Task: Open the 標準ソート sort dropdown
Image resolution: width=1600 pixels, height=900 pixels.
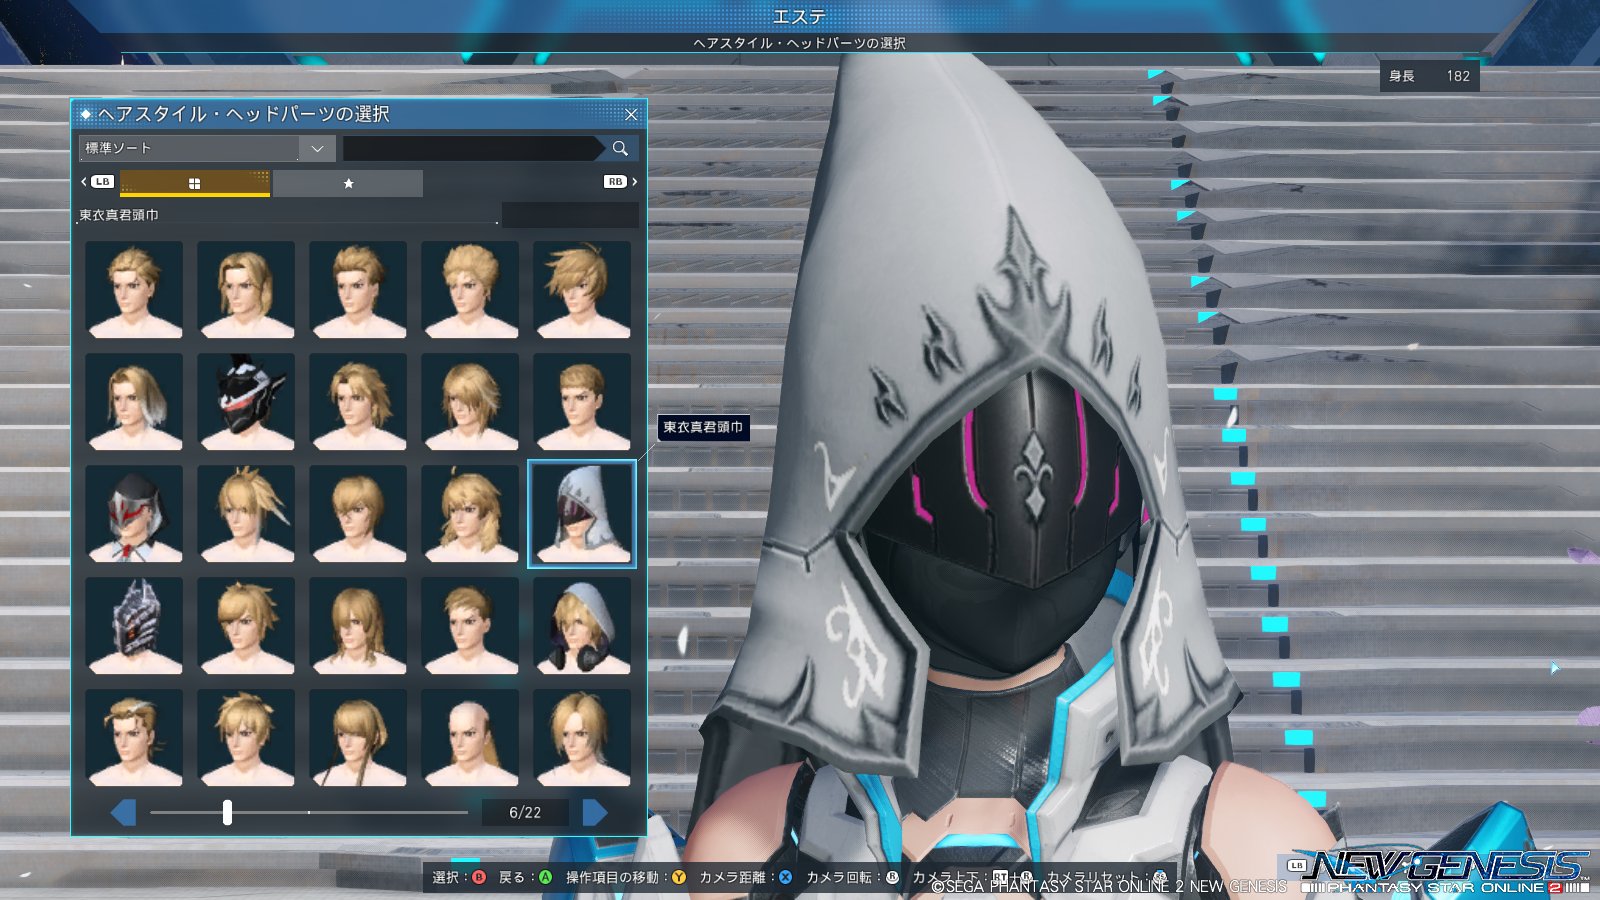Action: pyautogui.click(x=207, y=148)
